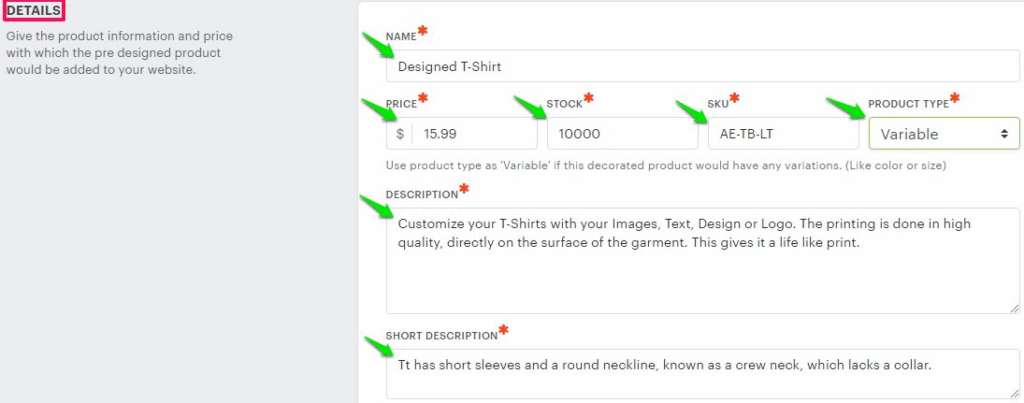Viewport: 1024px width, 403px height.
Task: Click the PRICE field label
Action: [x=401, y=104]
